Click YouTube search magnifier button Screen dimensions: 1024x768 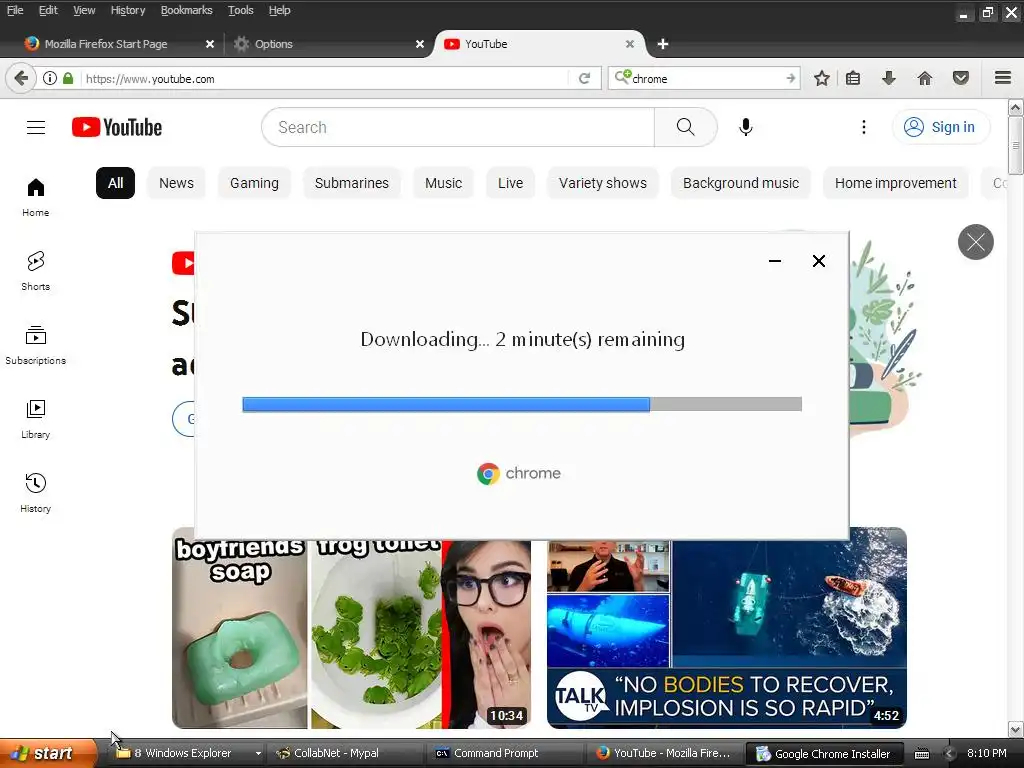click(x=686, y=127)
